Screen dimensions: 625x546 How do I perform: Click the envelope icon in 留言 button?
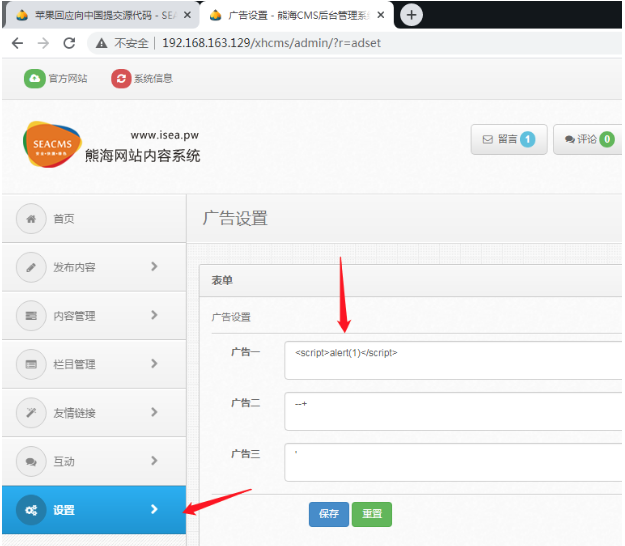(x=487, y=139)
